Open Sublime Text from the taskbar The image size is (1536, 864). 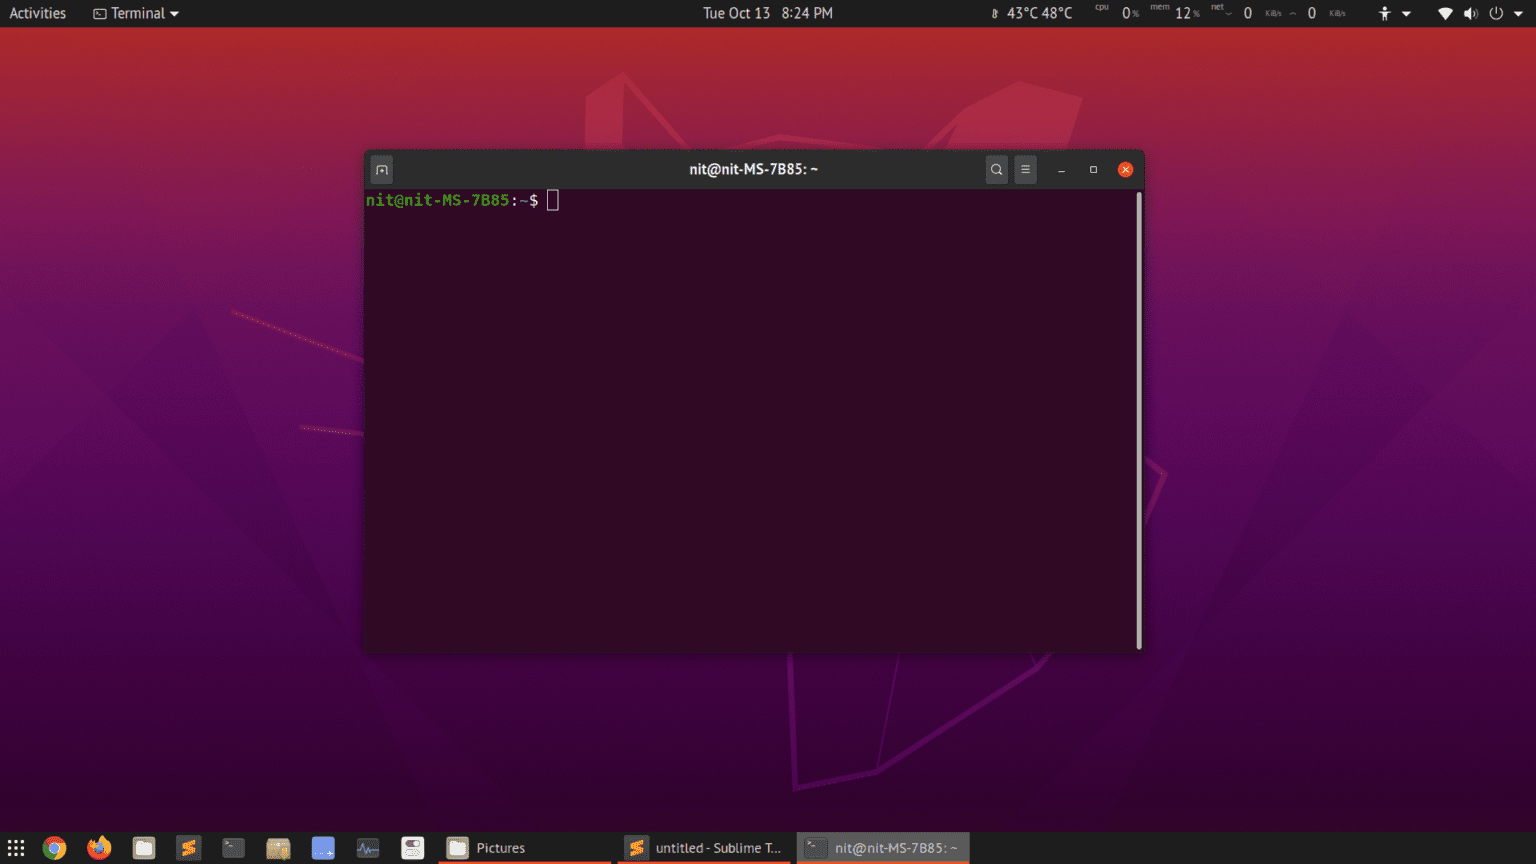tap(189, 847)
